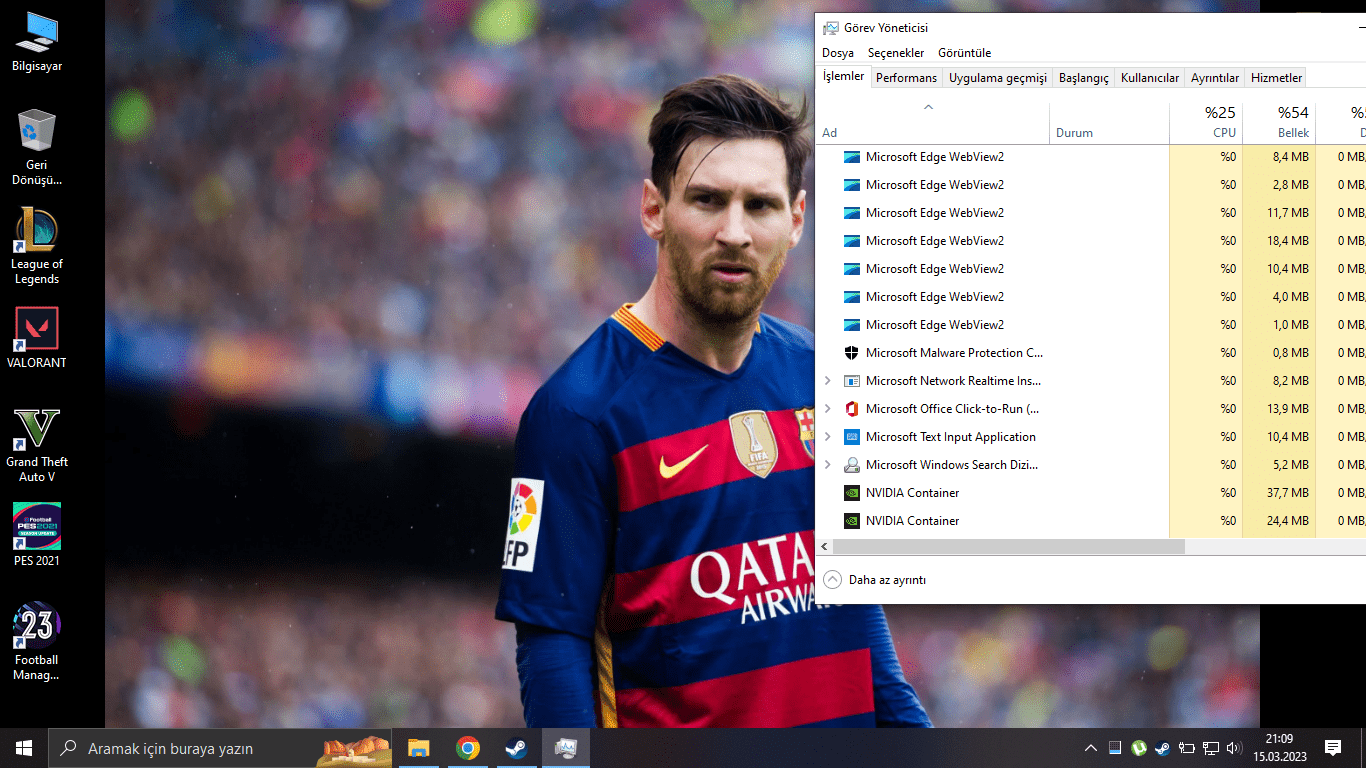The image size is (1366, 768).
Task: Open the Görüntüle menu
Action: [965, 53]
